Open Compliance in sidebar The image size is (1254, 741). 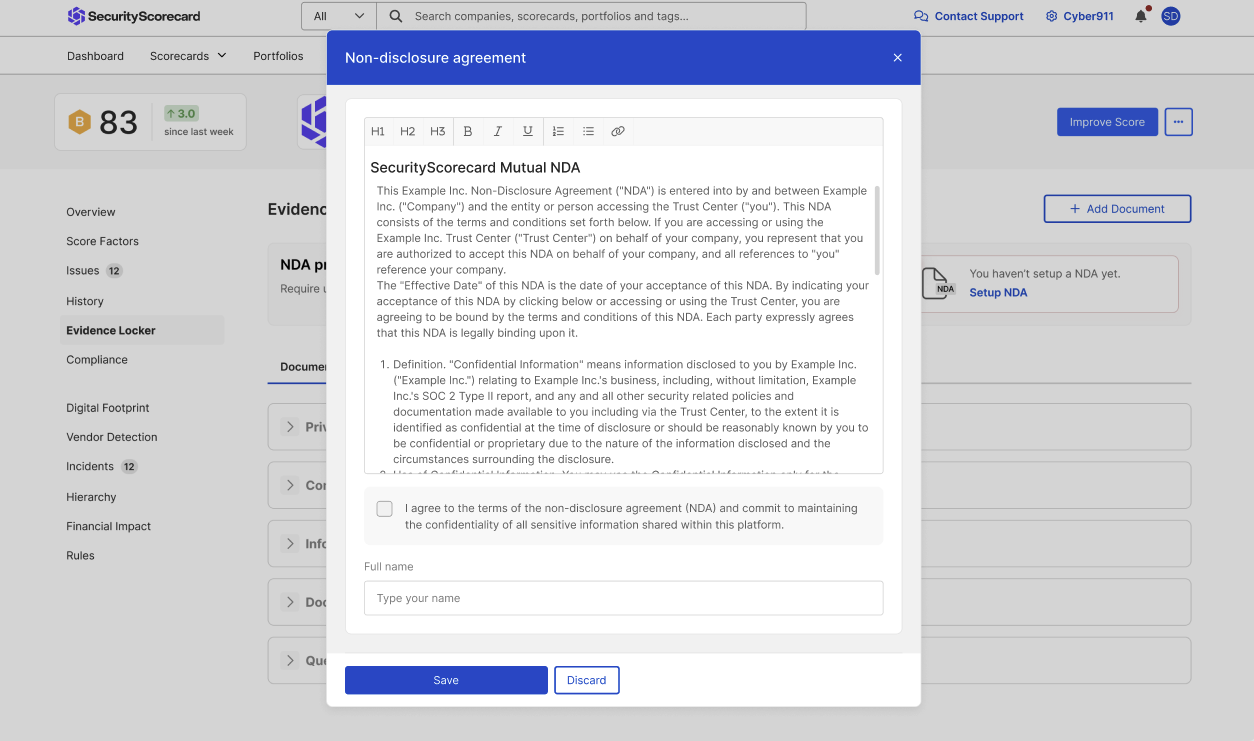click(97, 359)
